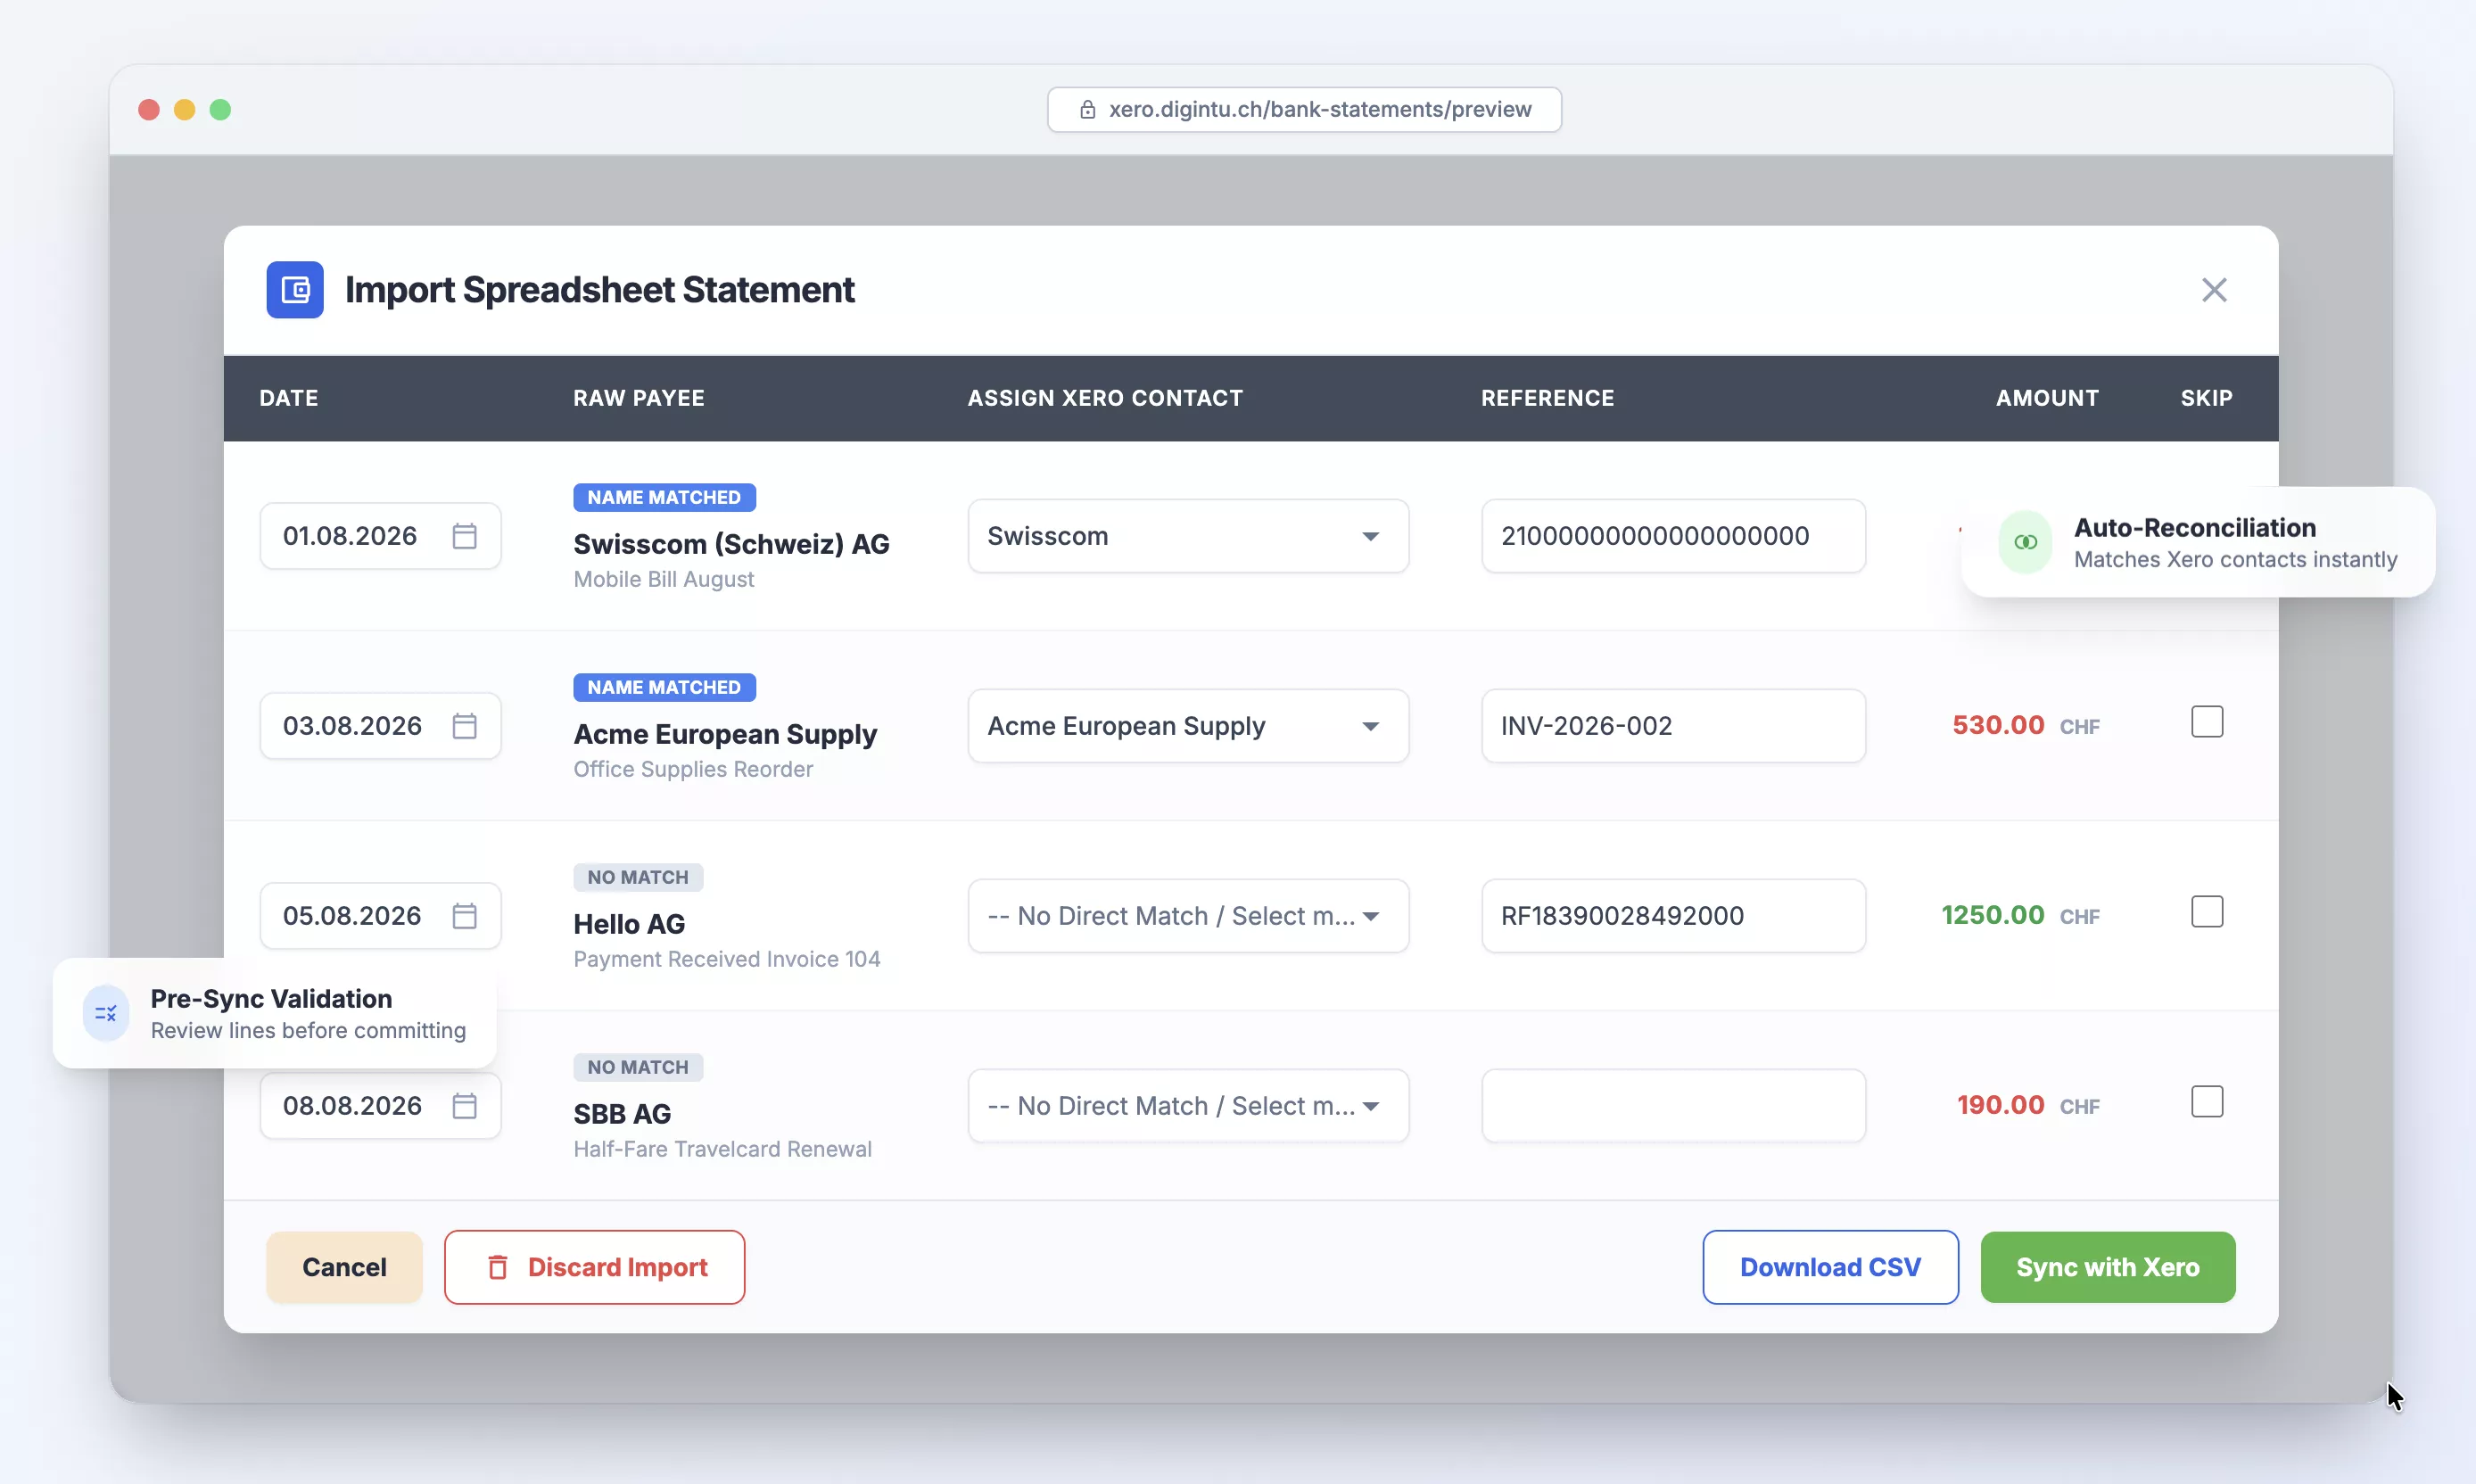The image size is (2476, 1484).
Task: Click NAME MATCHED badge on Acme row
Action: (664, 687)
